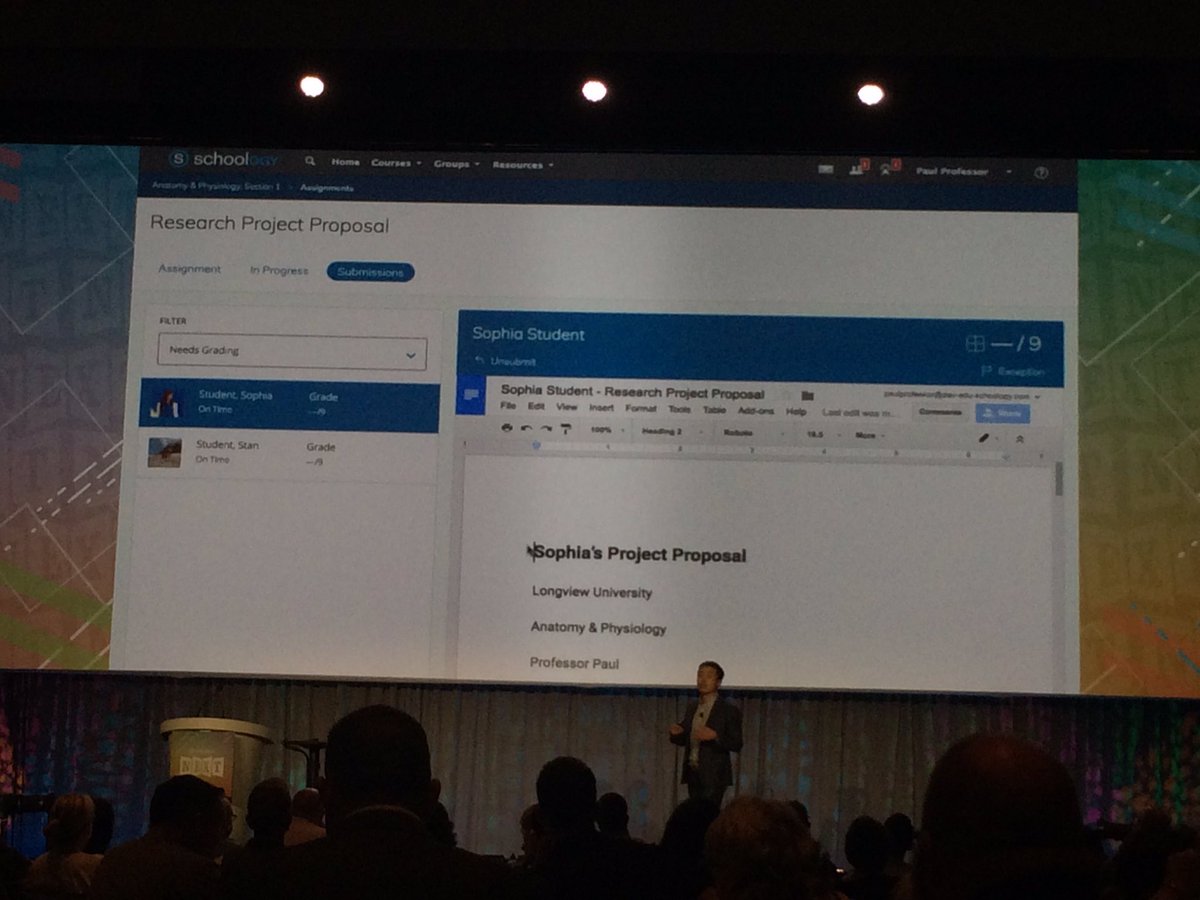Switch to the In Progress tab

pyautogui.click(x=279, y=270)
